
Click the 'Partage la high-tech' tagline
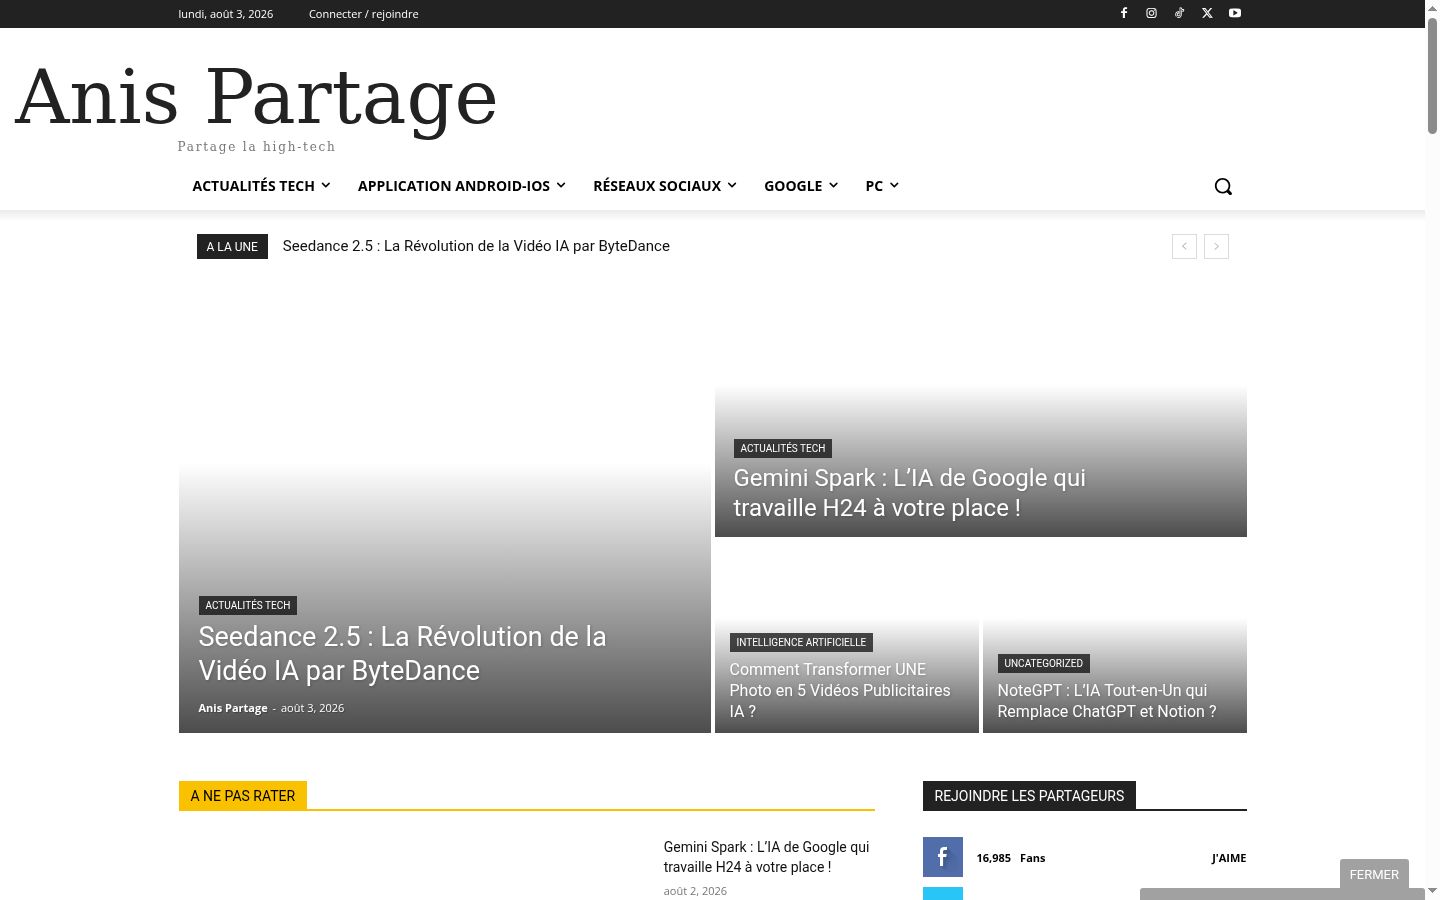(x=256, y=146)
